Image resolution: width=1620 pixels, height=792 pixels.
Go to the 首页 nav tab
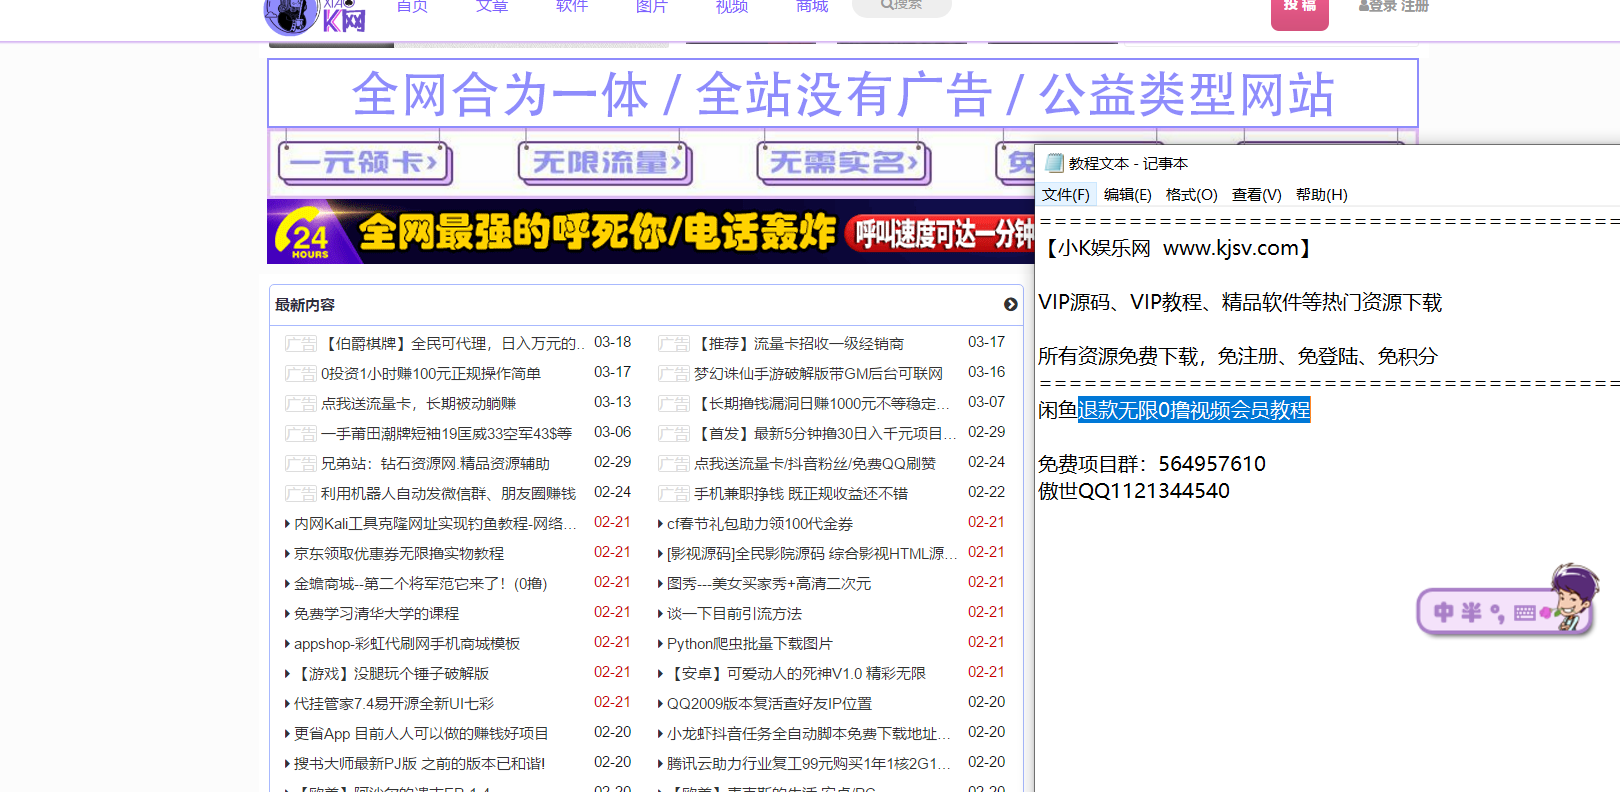(412, 6)
